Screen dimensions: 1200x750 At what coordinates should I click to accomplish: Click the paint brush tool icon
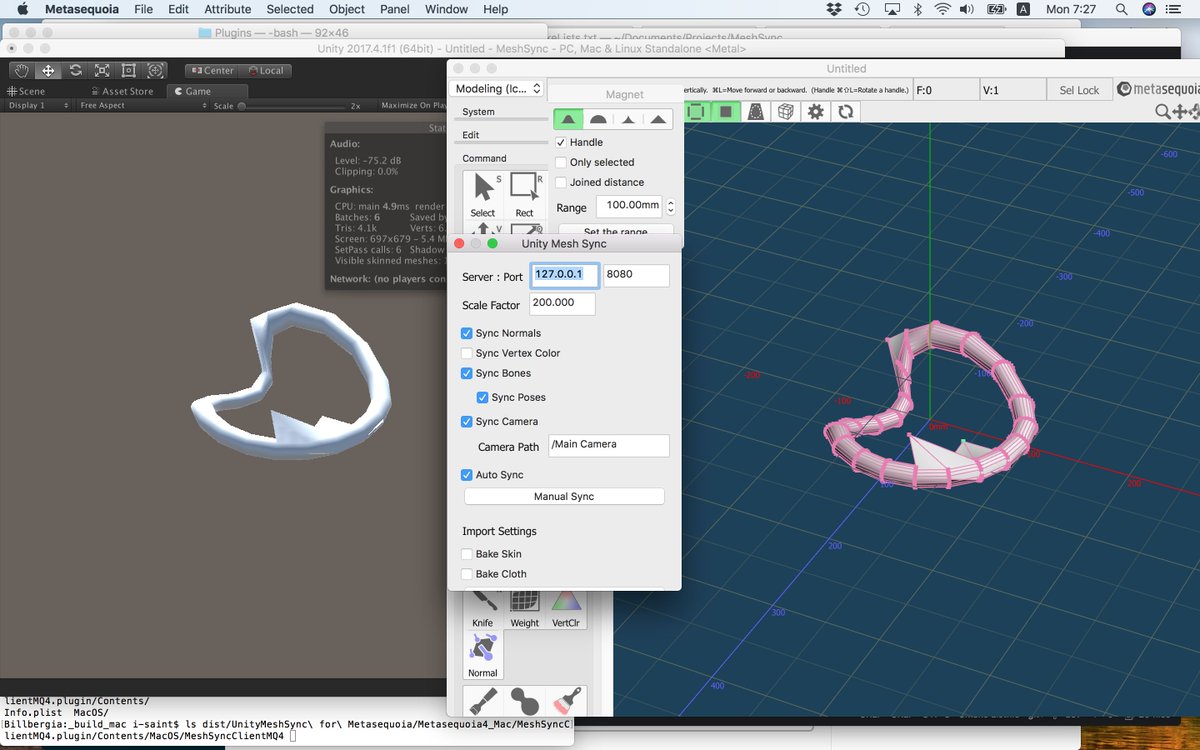[566, 700]
